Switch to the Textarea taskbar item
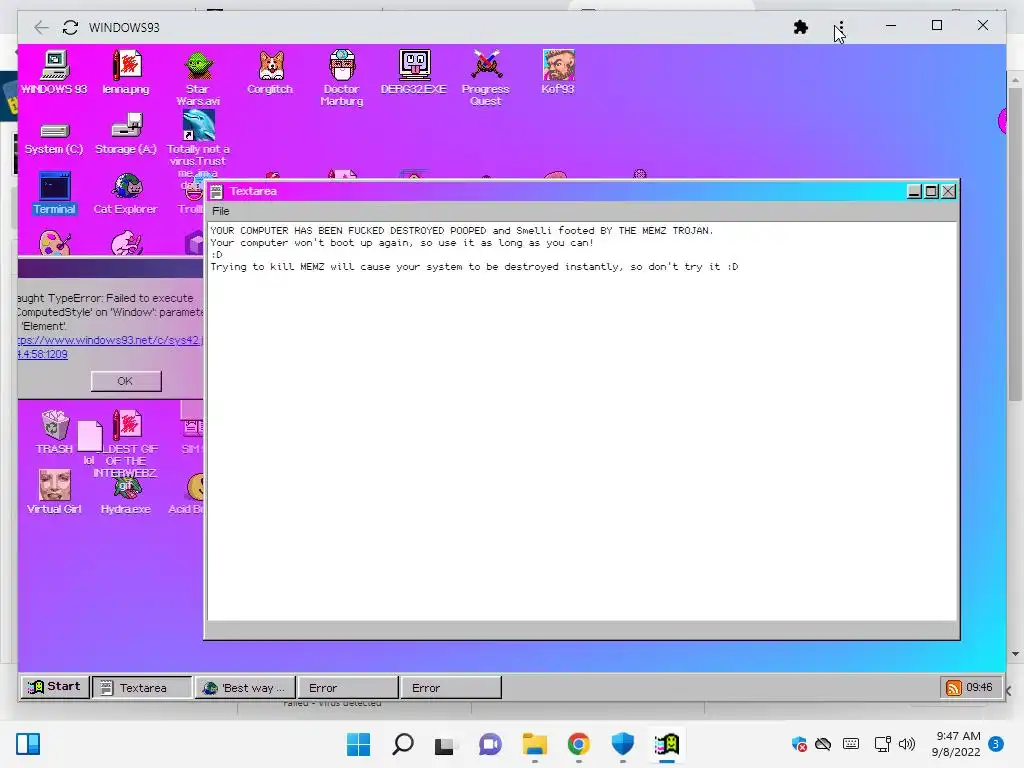The image size is (1024, 768). point(142,688)
